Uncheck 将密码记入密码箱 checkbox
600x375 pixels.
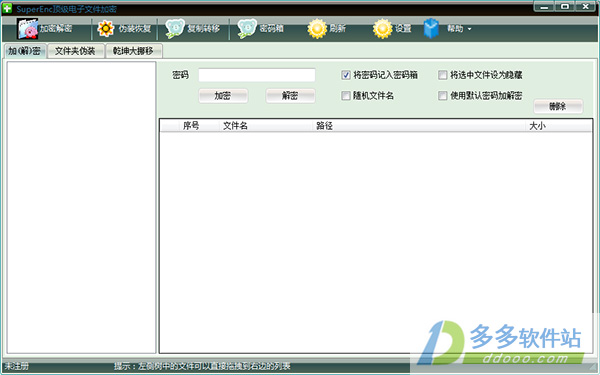(346, 75)
